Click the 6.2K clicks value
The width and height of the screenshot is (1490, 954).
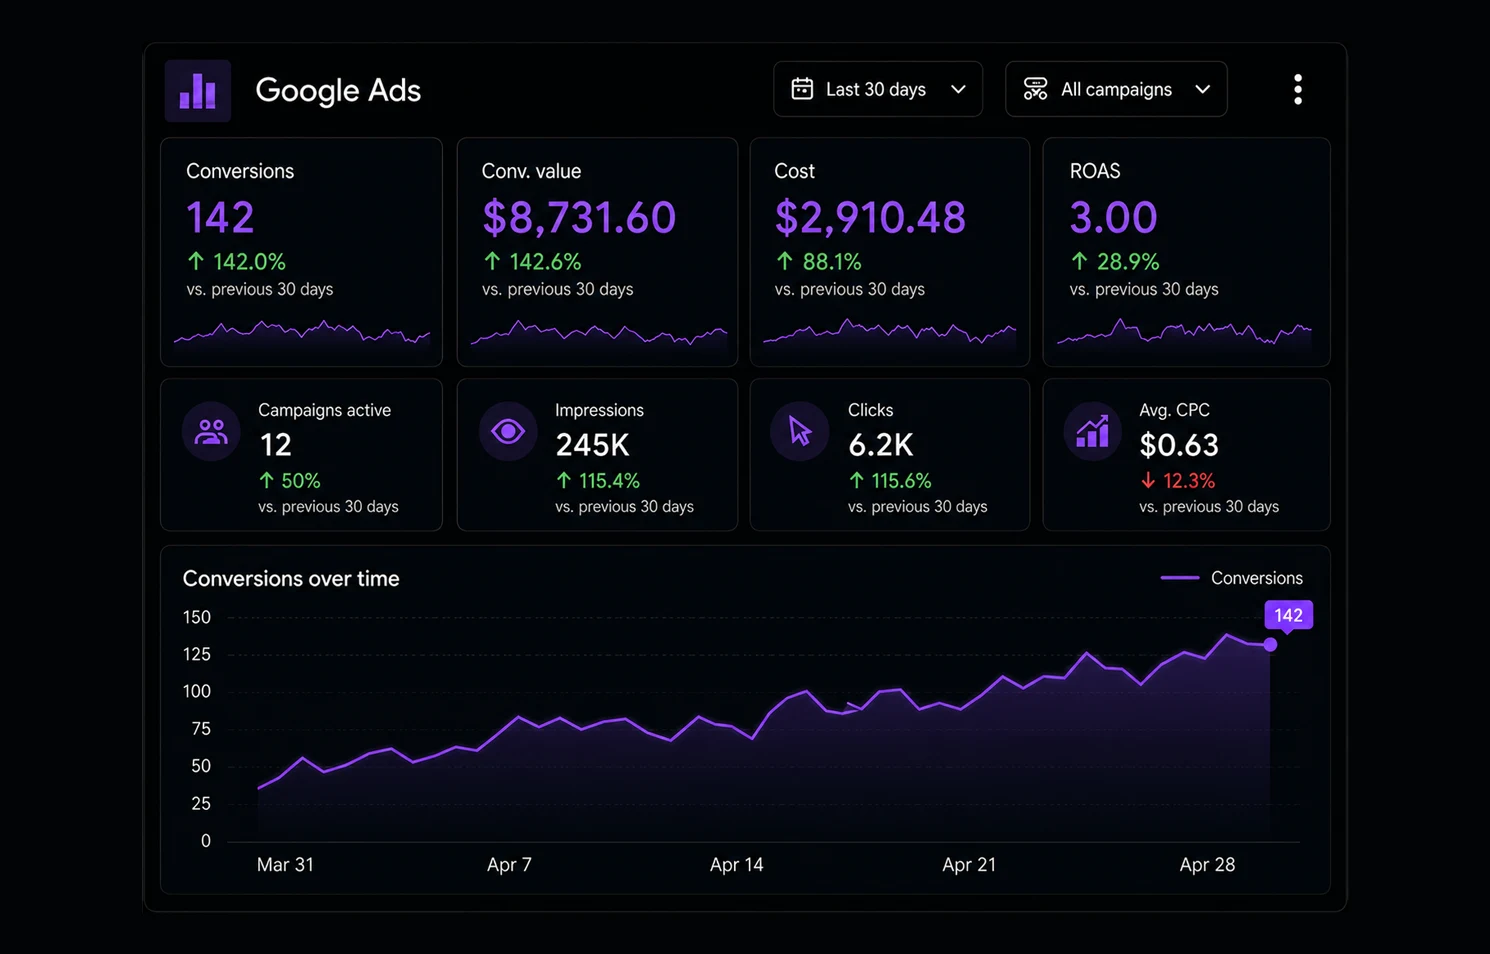(x=881, y=445)
